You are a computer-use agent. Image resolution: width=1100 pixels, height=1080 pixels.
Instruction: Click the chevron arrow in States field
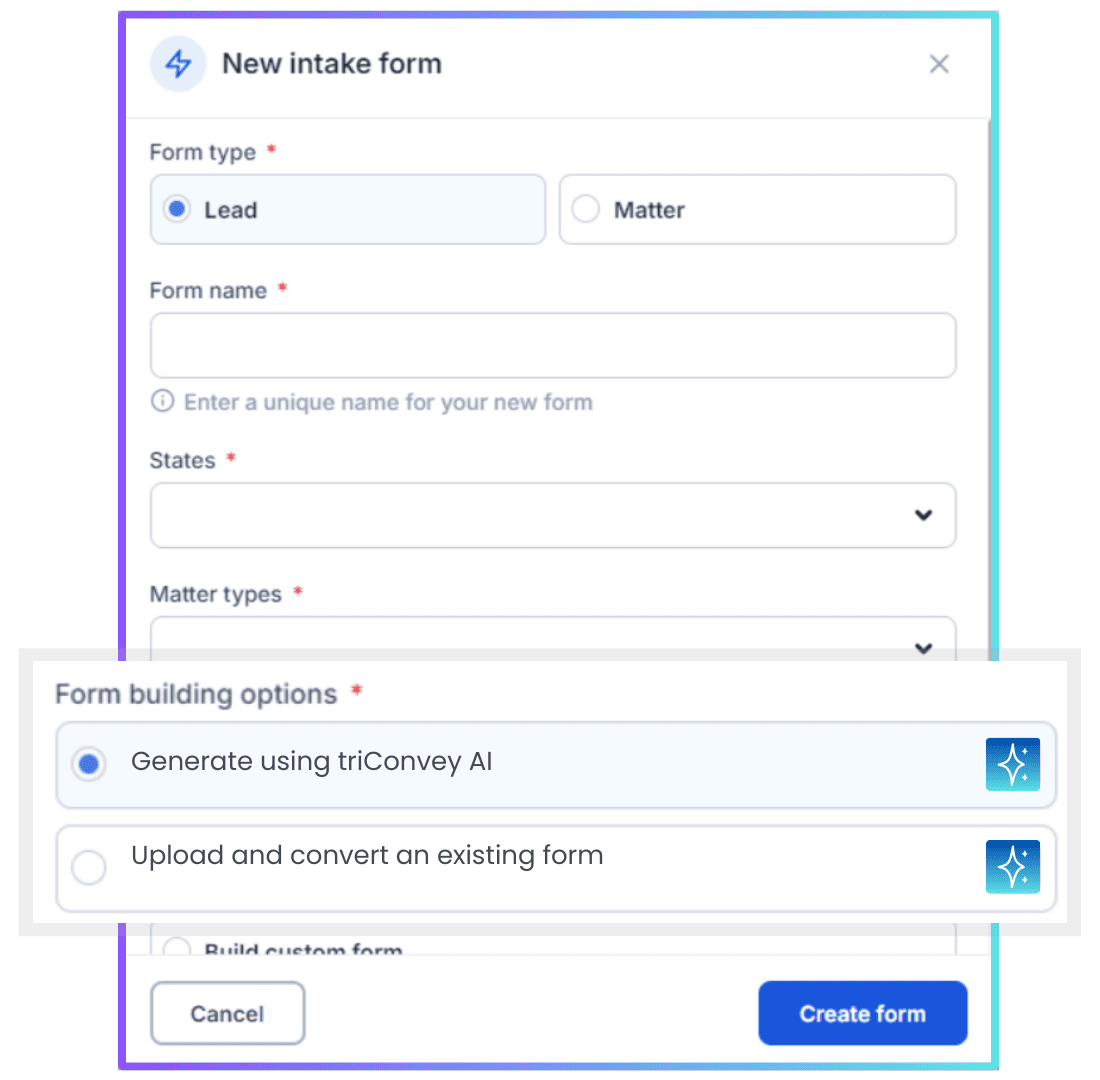click(x=923, y=515)
